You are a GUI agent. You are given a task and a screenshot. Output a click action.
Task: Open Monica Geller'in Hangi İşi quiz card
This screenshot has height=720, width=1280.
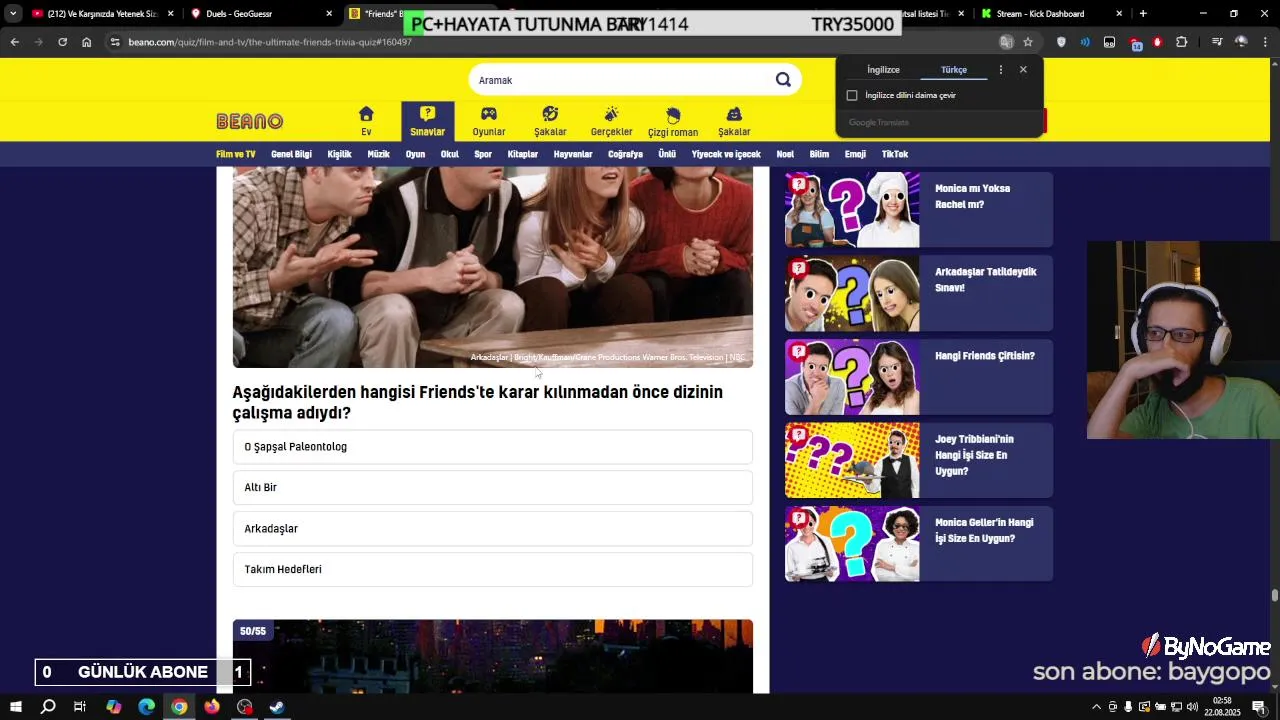pos(919,544)
